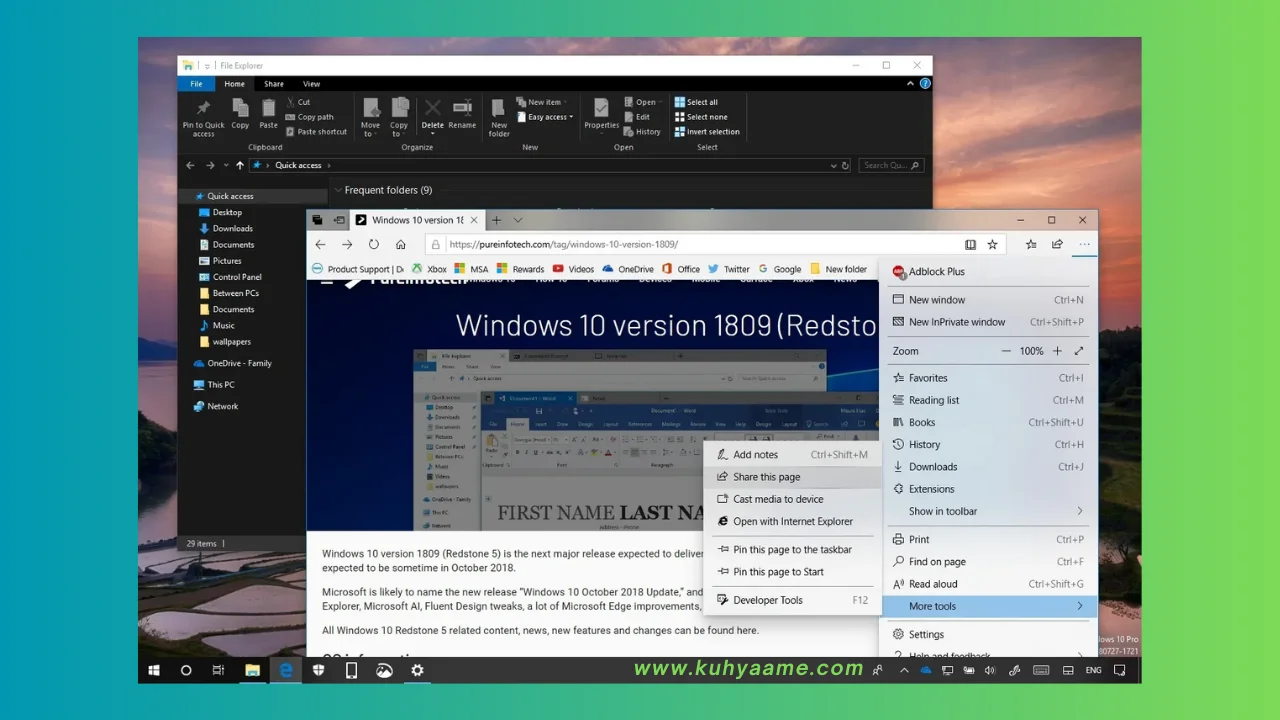Click Cut in File Explorer Clipboard group

point(298,102)
